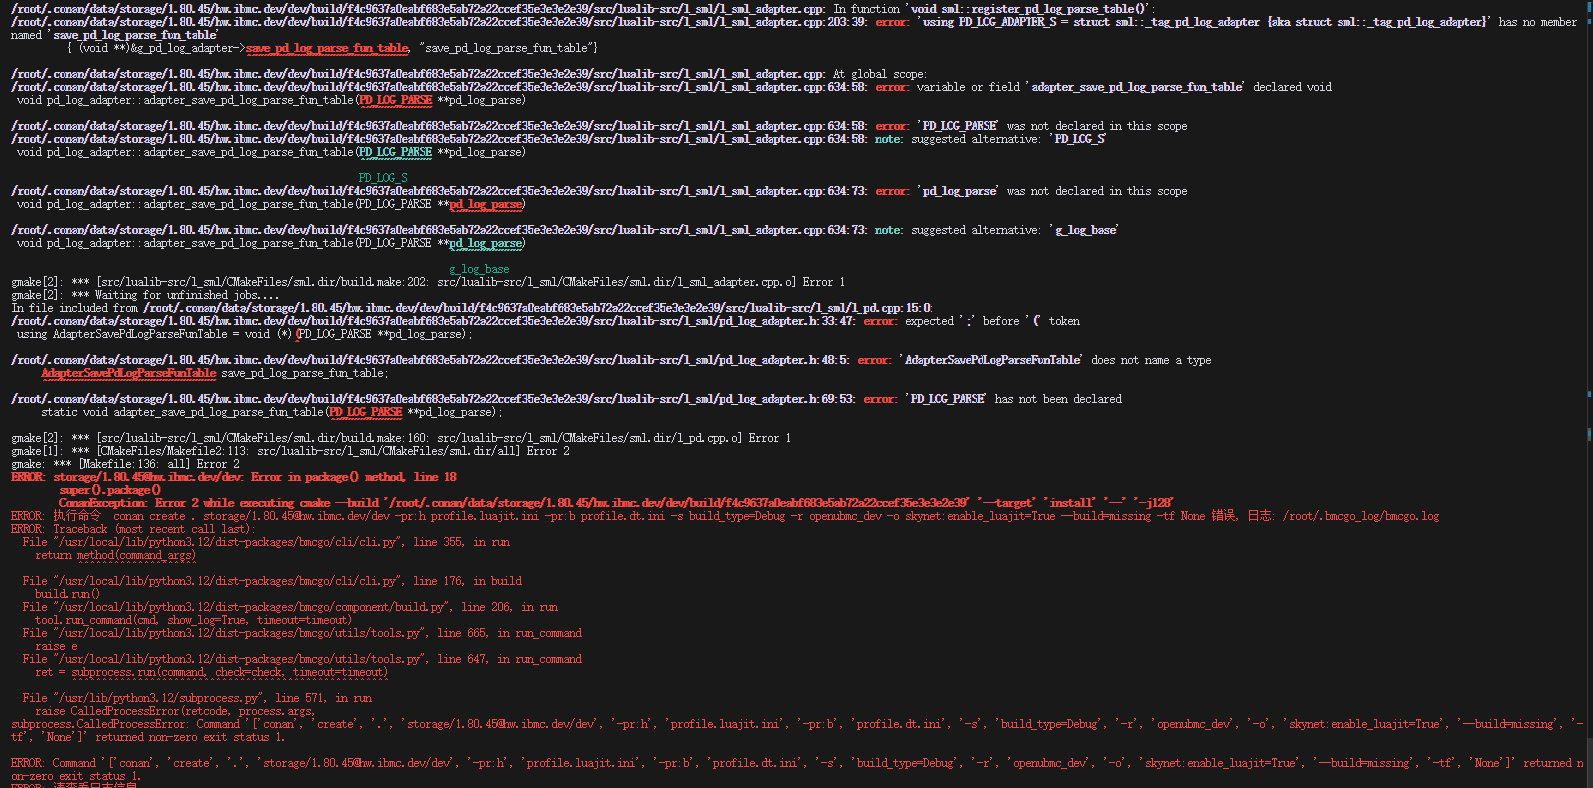Open the cli.py line 176 traceback path
Viewport: 1593px width, 788px height.
coord(228,581)
